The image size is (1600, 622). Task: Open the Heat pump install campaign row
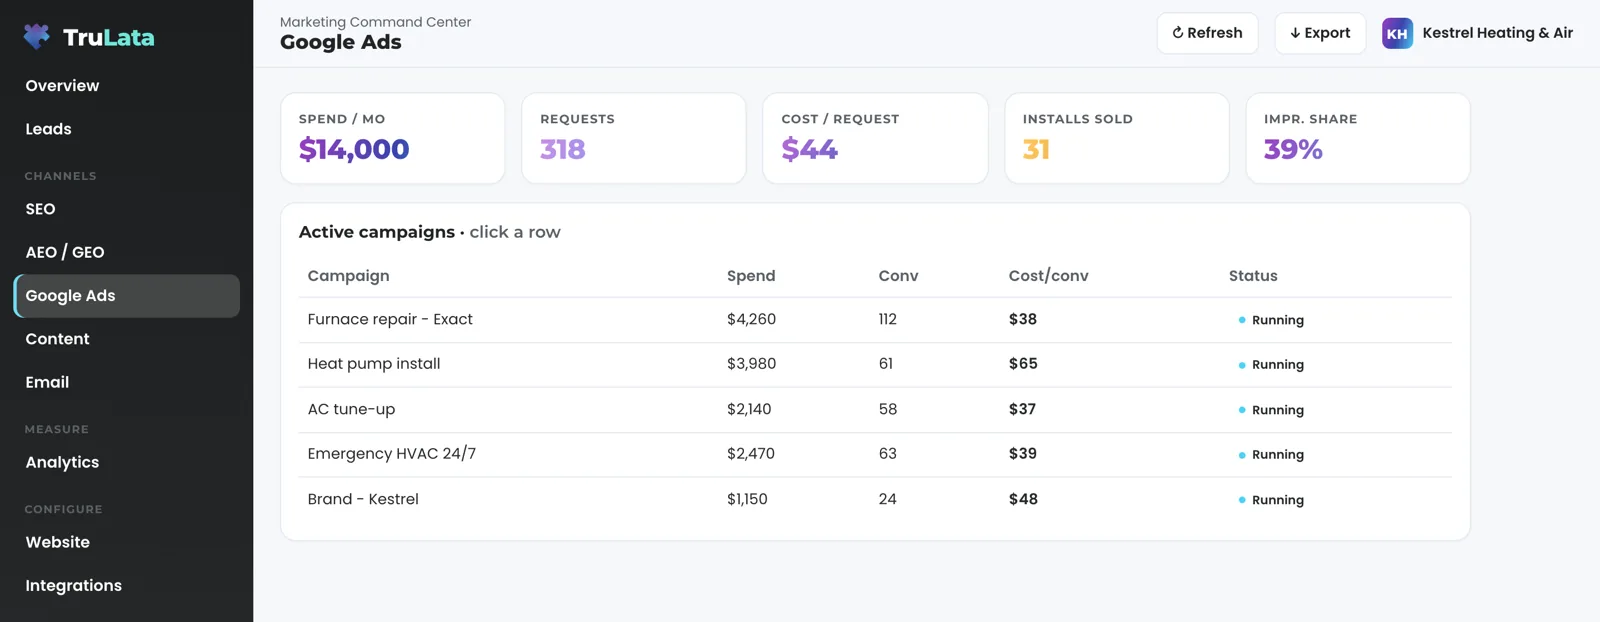tap(875, 364)
